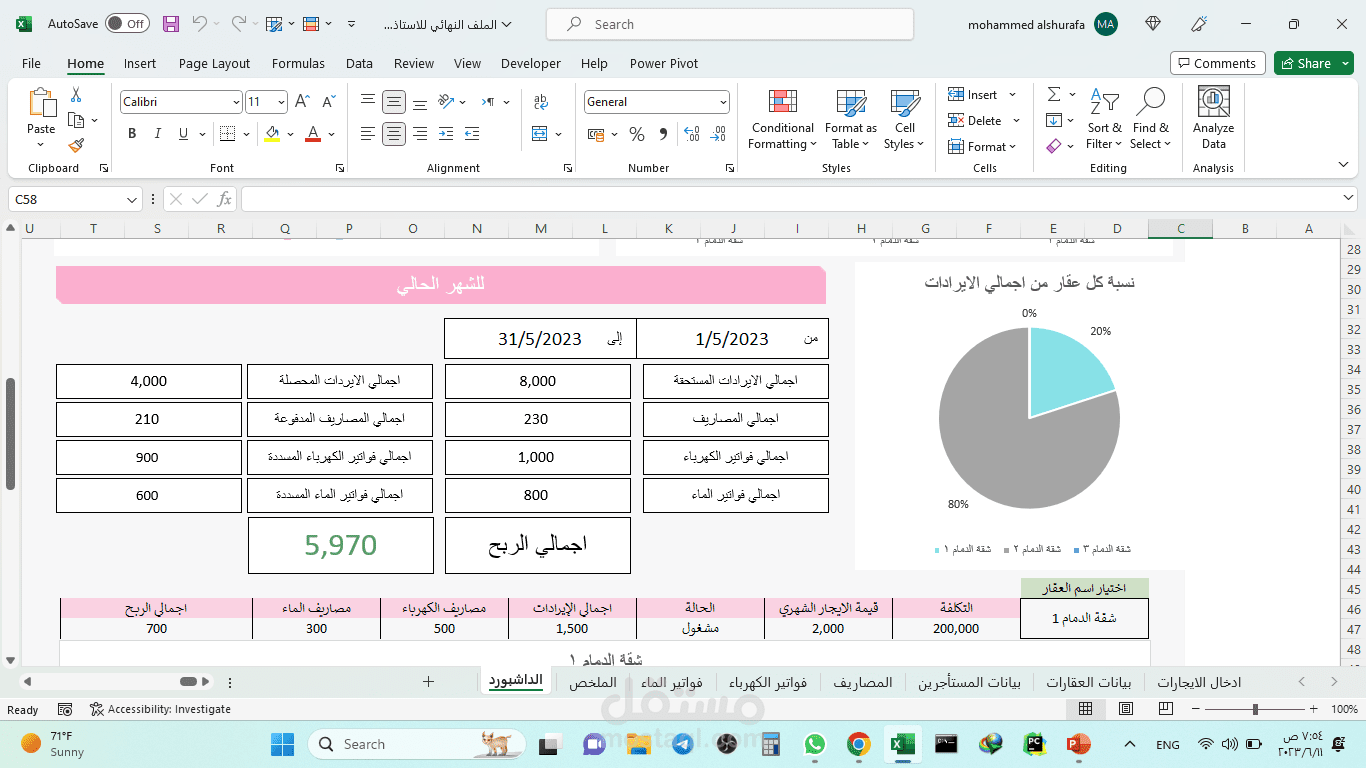Click the Save floppy disk icon
Screen dimensions: 1366x768
[x=171, y=24]
